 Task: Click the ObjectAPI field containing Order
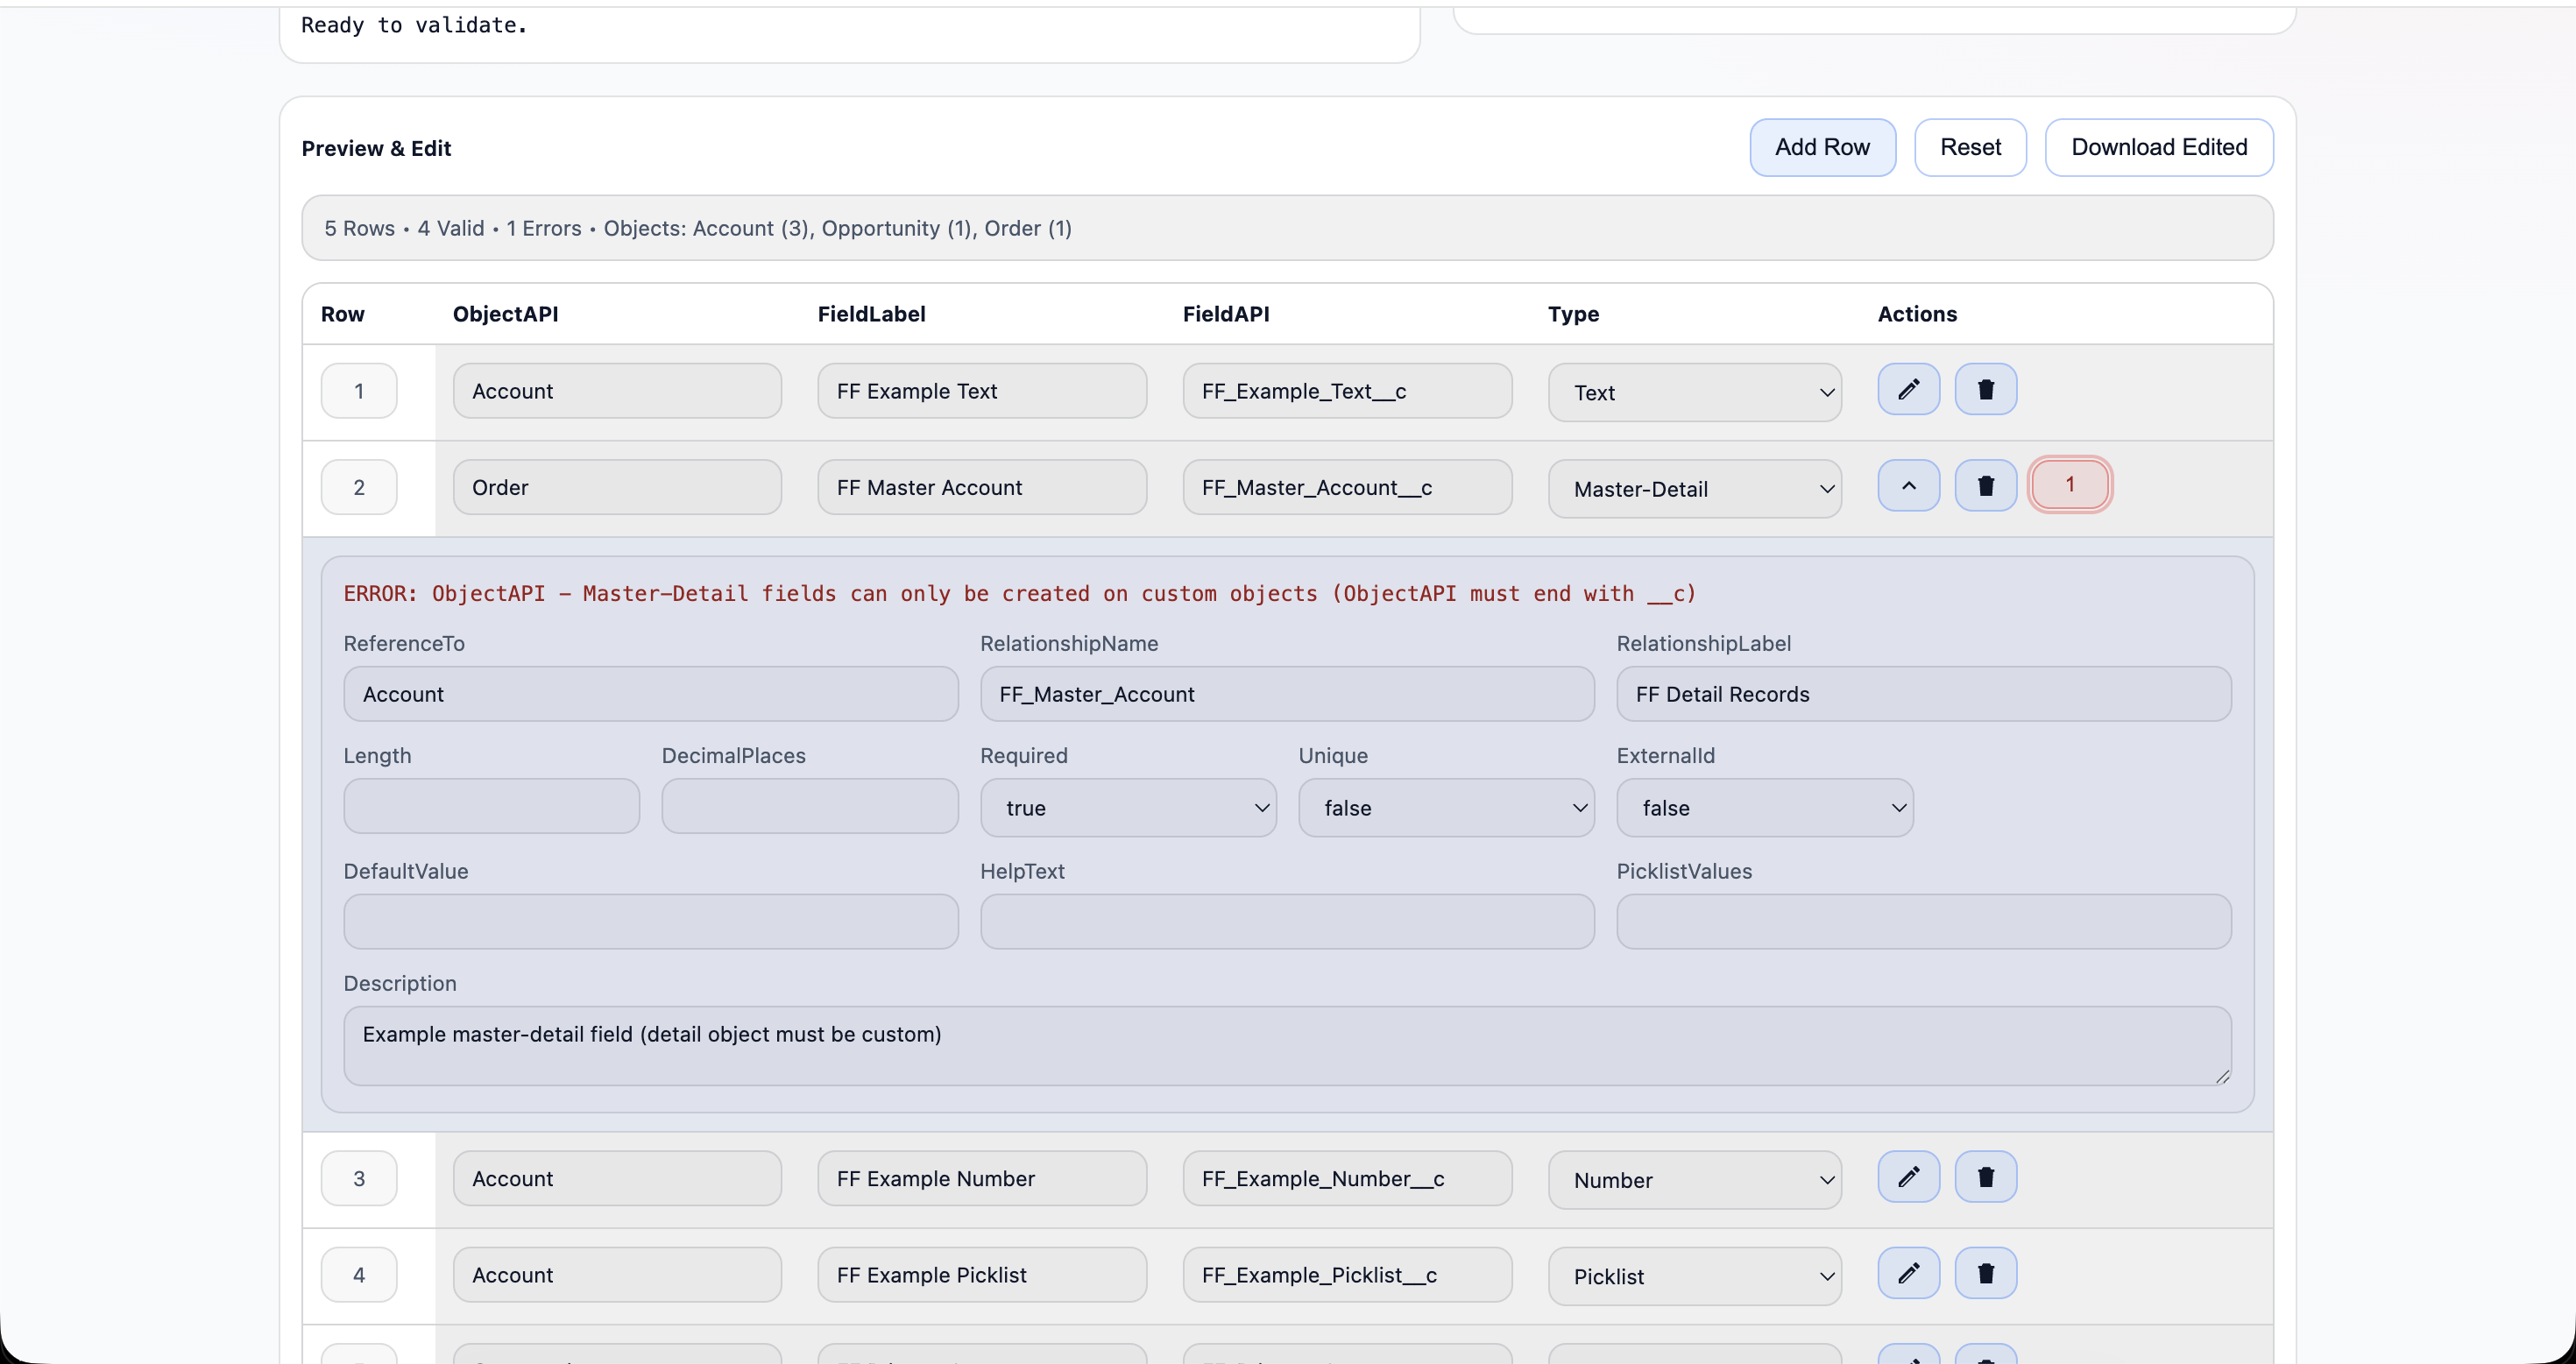click(x=617, y=487)
